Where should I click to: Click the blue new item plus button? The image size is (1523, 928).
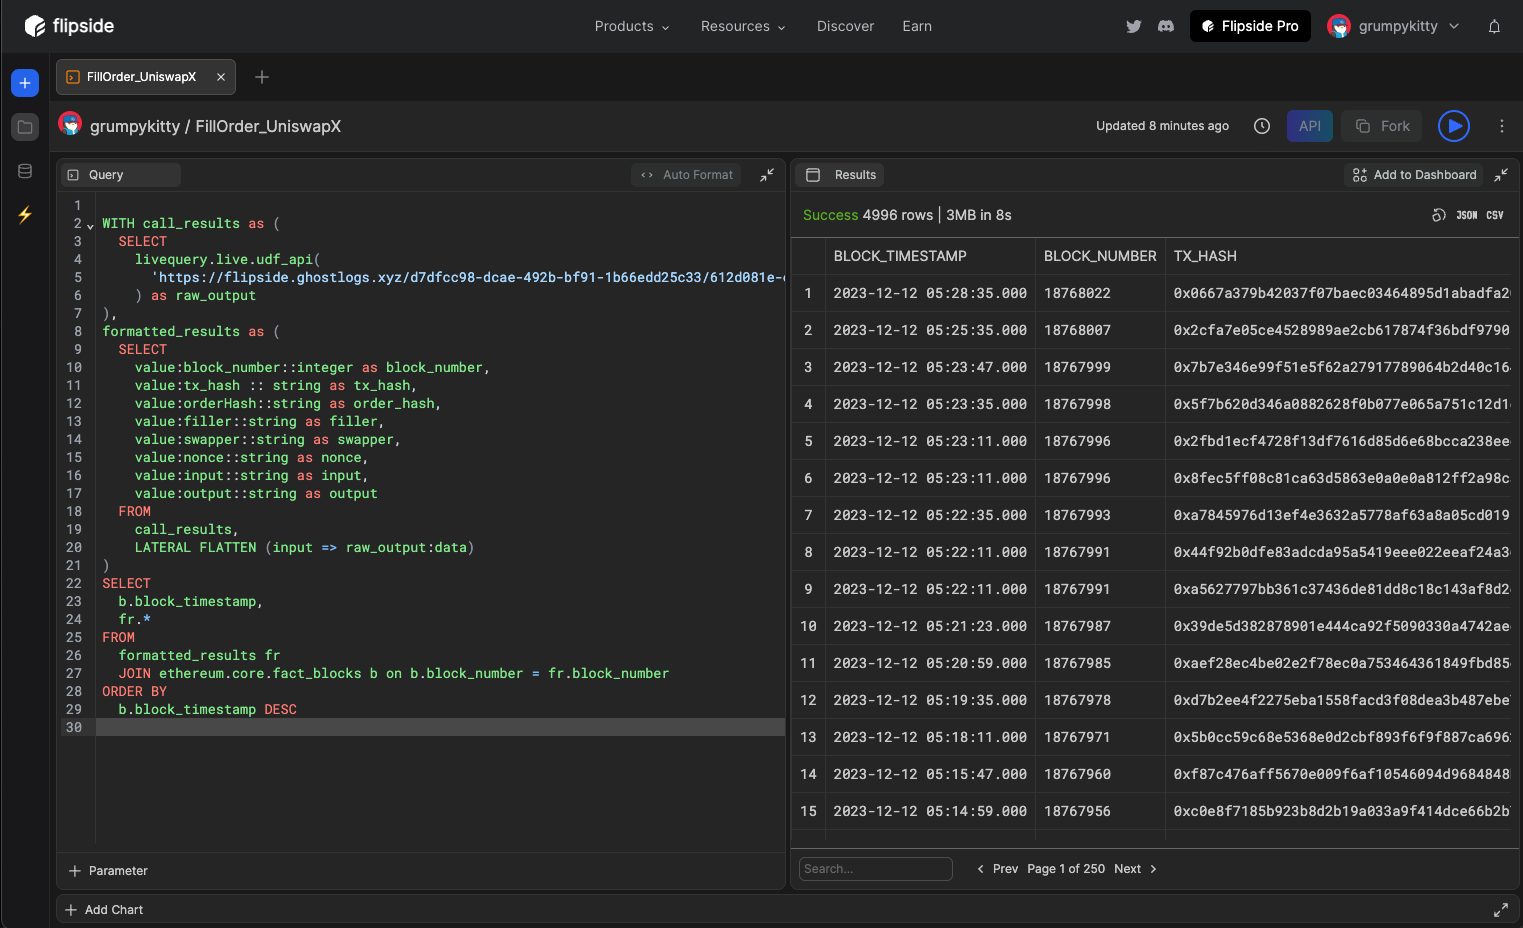(25, 83)
